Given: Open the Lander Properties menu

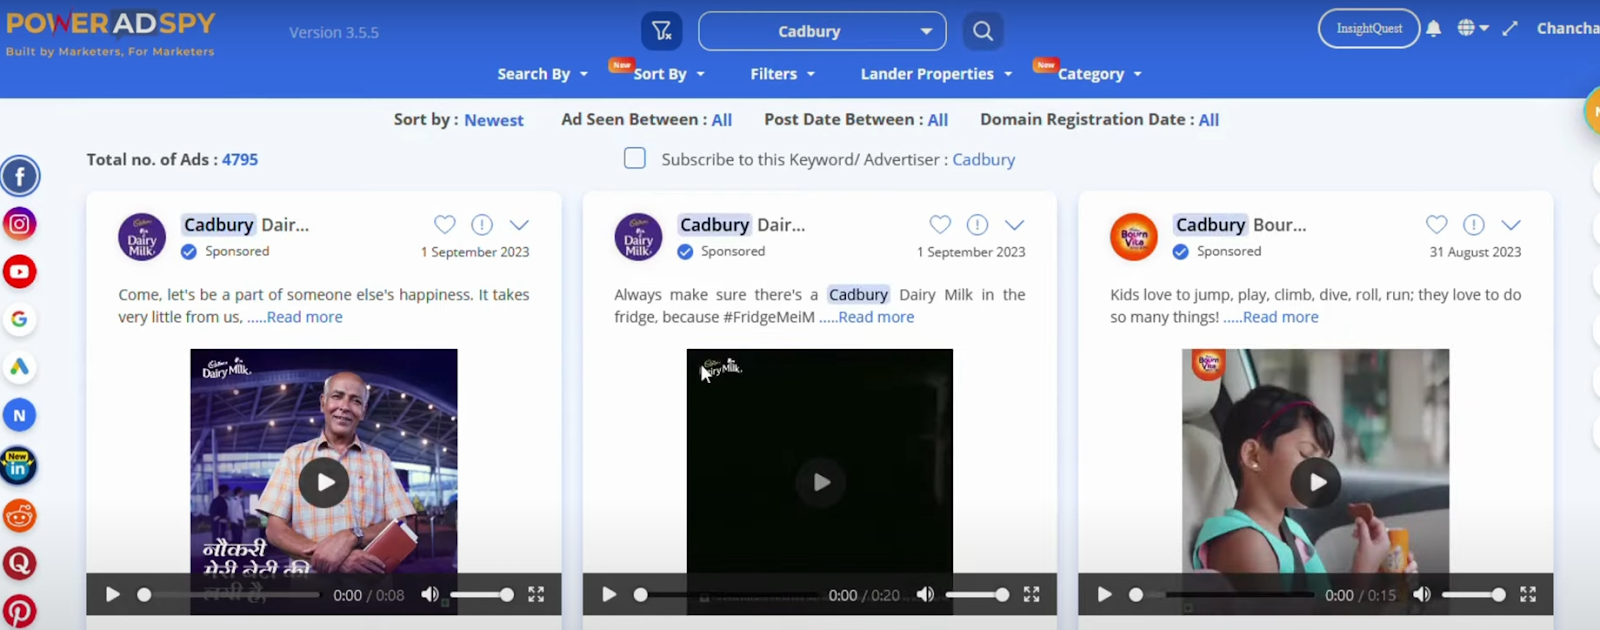Looking at the screenshot, I should [x=937, y=74].
